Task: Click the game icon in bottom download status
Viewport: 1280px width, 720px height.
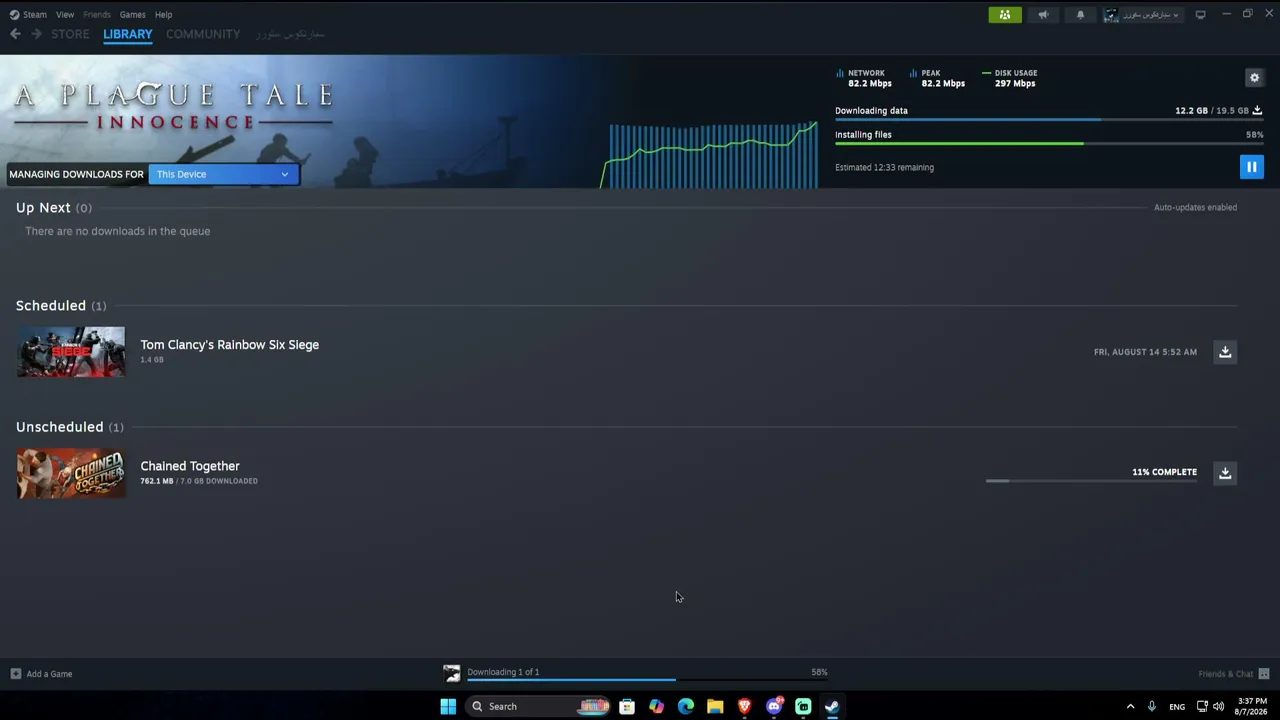Action: point(452,674)
